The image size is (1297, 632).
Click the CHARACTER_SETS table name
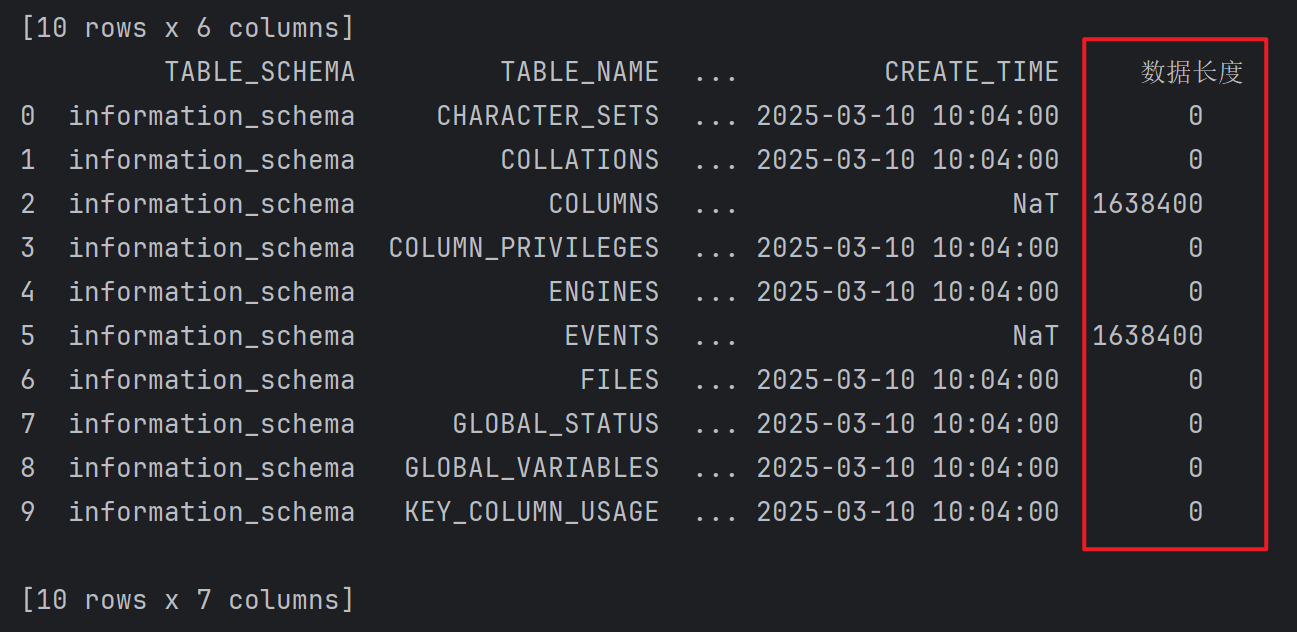[547, 116]
